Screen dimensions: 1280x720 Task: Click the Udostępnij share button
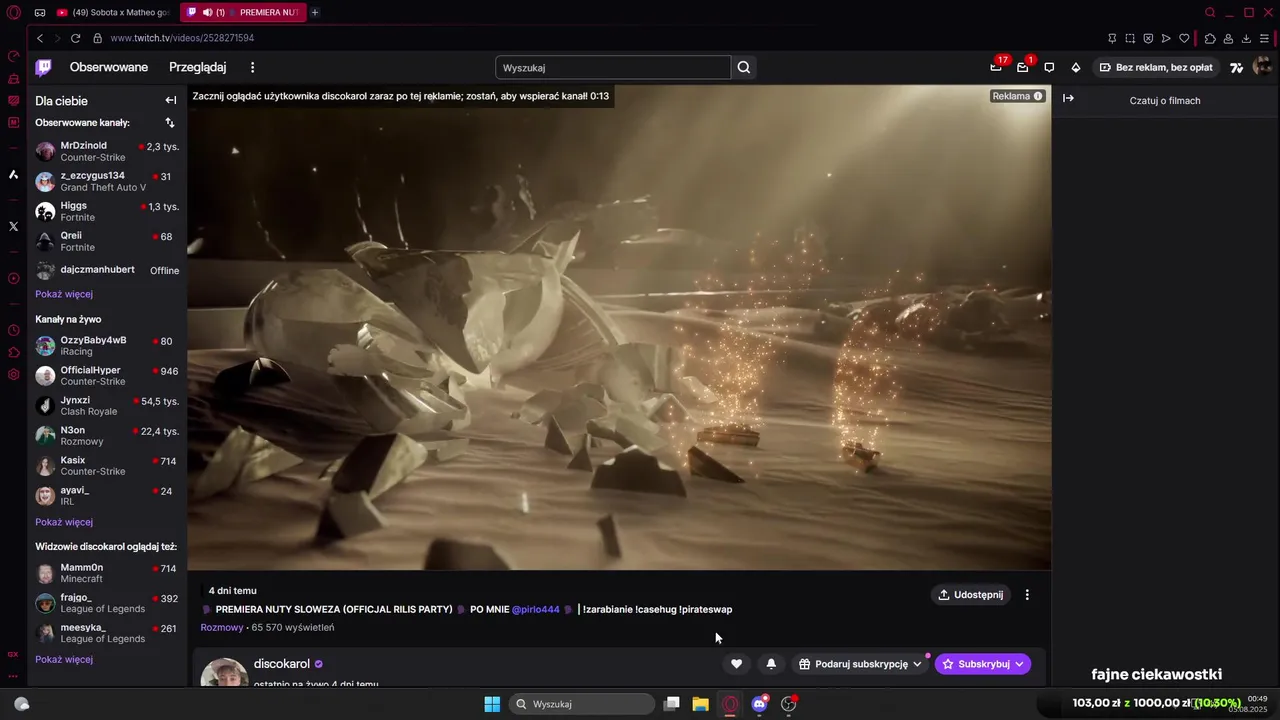[x=970, y=594]
